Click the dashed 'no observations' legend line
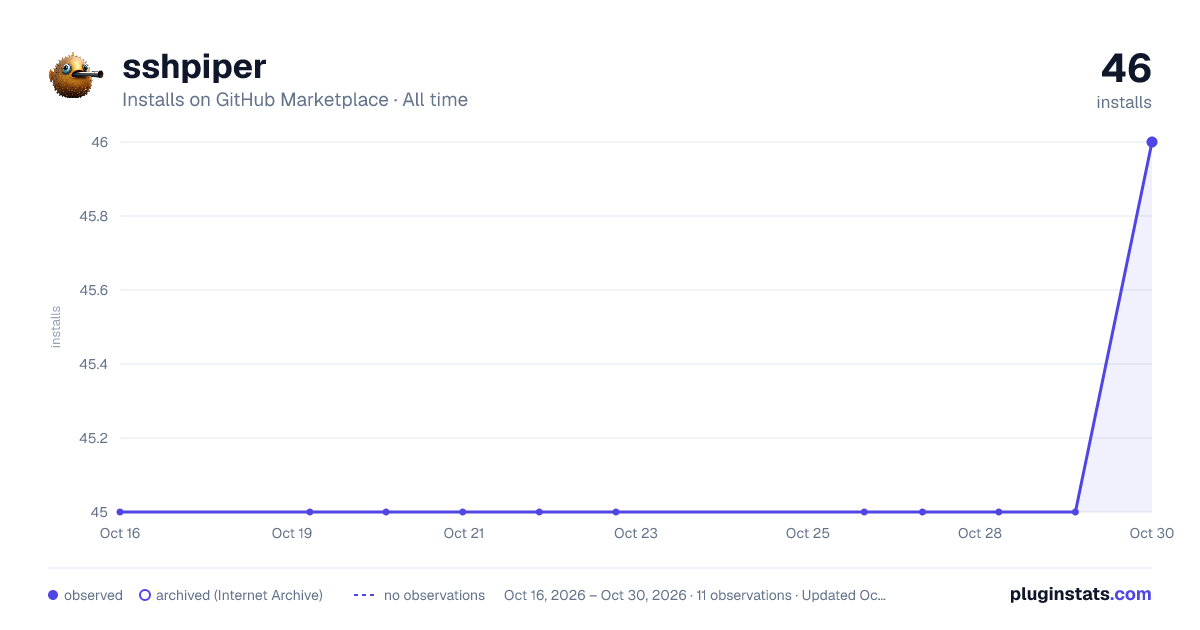This screenshot has height=630, width=1200. 364,595
